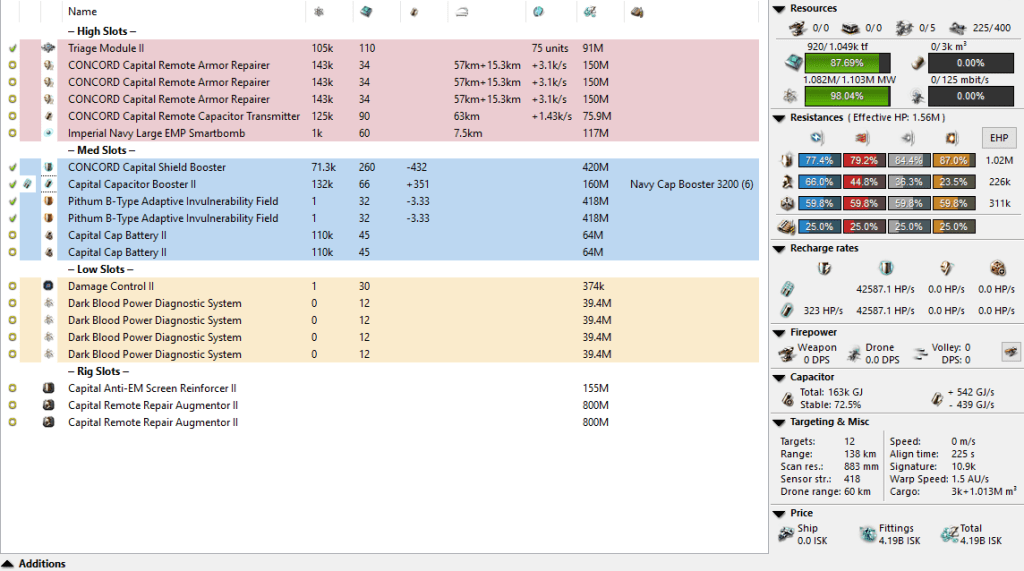The width and height of the screenshot is (1024, 571).
Task: Click the capacitor usage column header icon
Action: coord(414,12)
